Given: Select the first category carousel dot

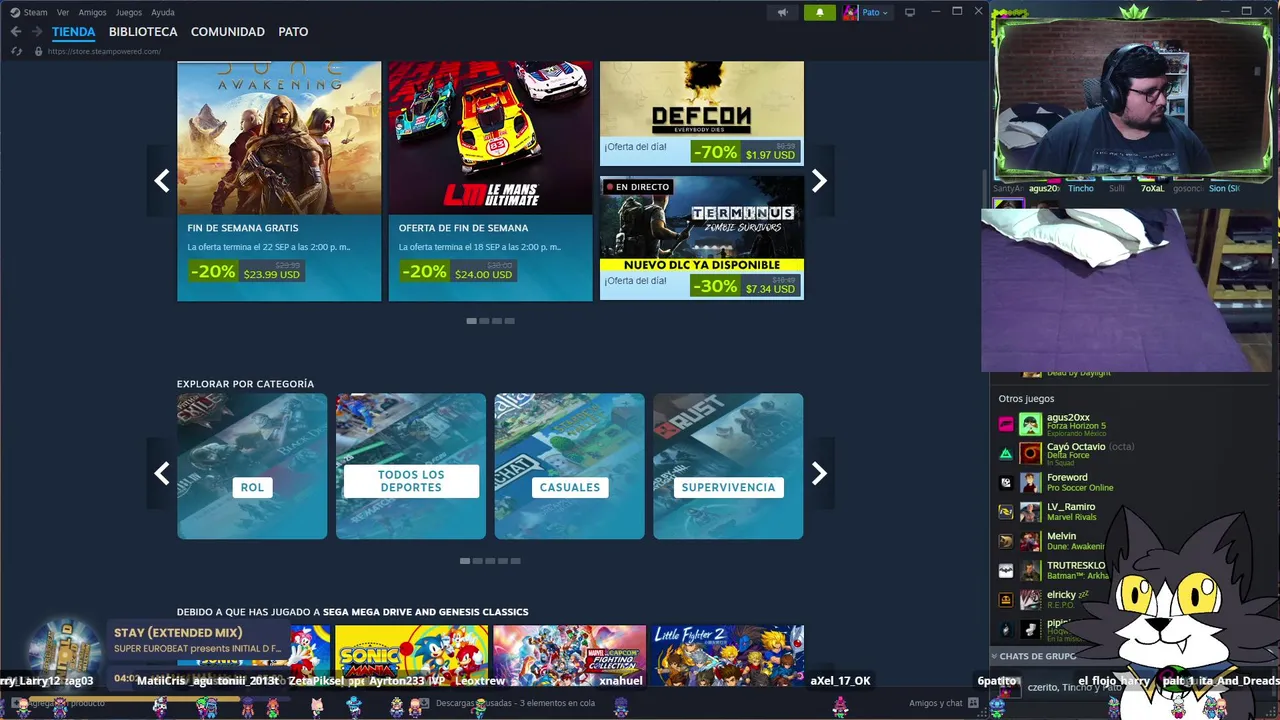Looking at the screenshot, I should point(465,561).
